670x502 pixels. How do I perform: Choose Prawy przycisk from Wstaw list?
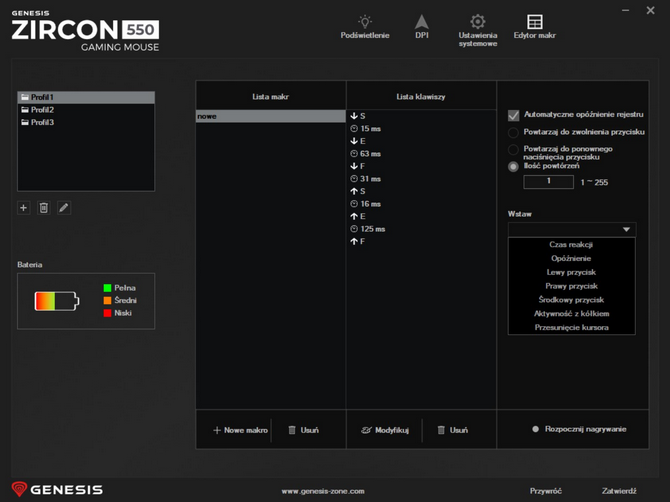pos(571,286)
